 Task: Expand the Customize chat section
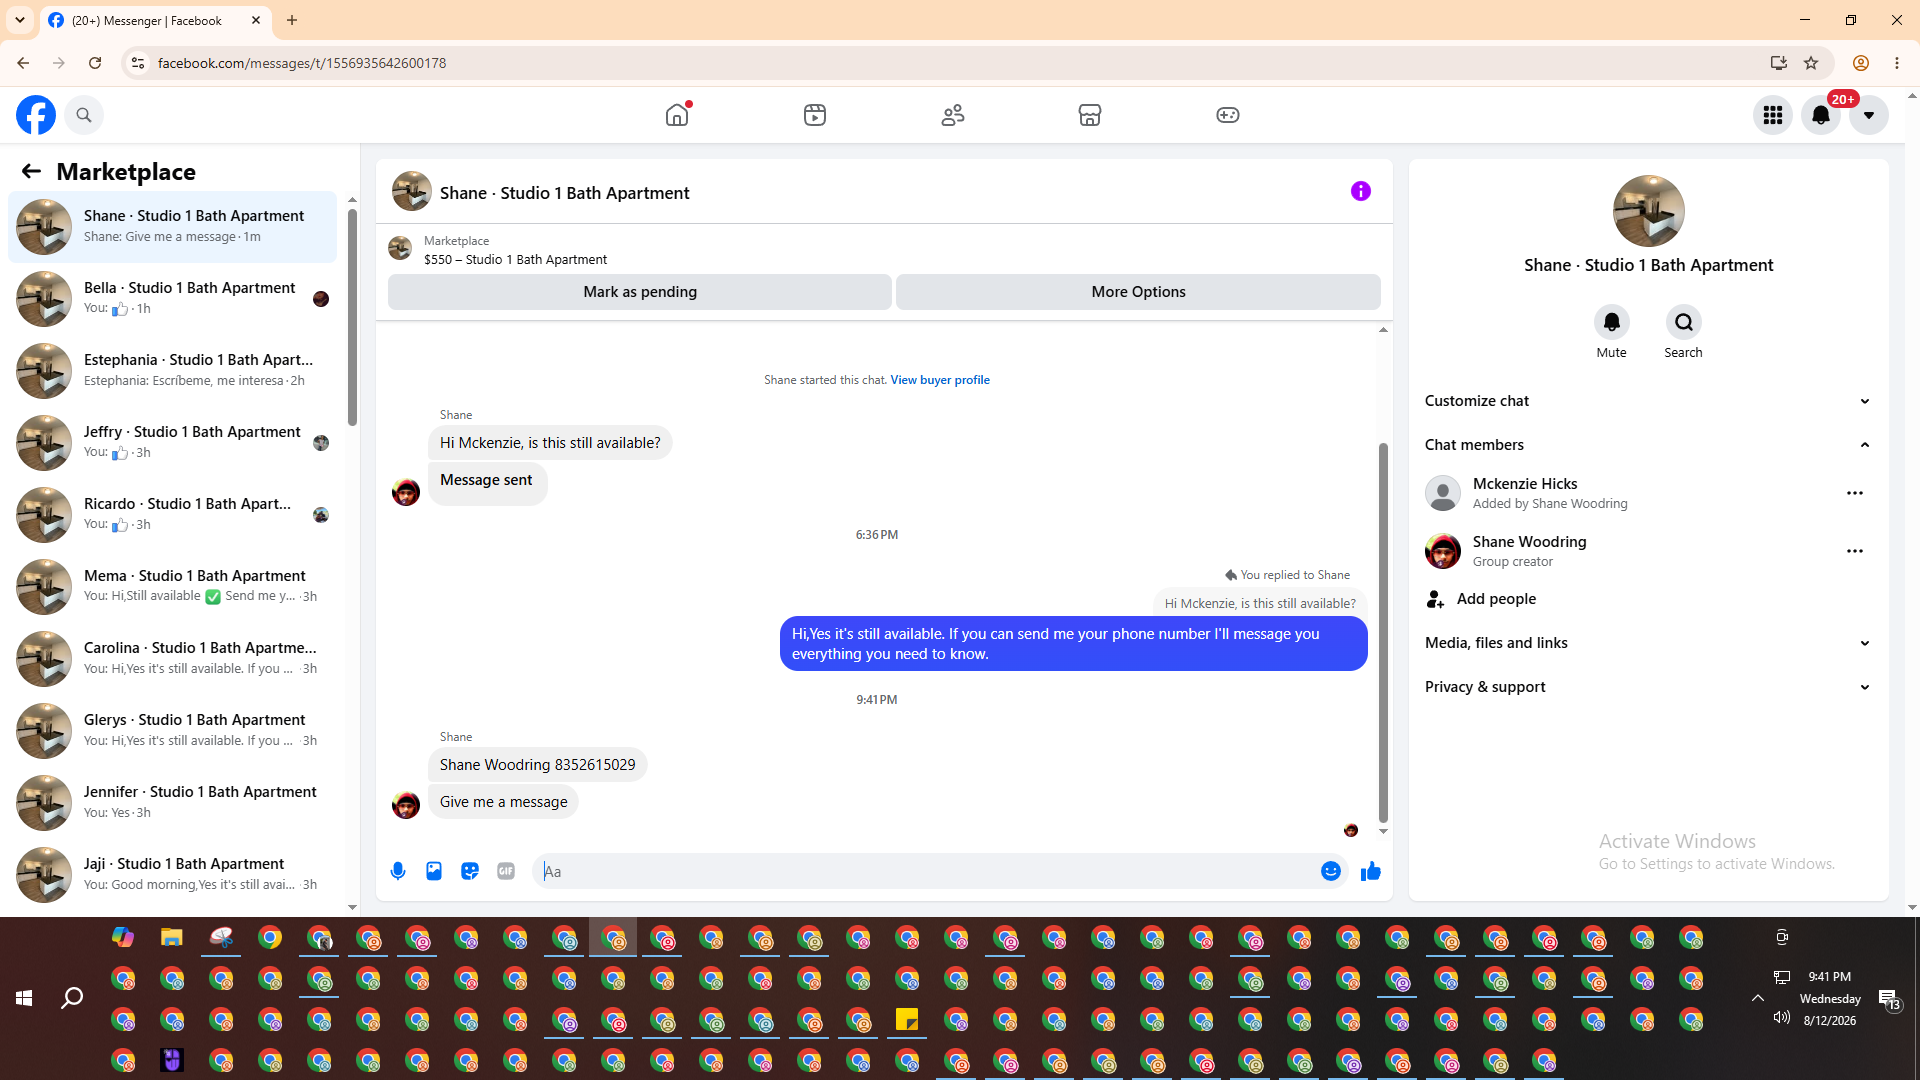tap(1648, 401)
